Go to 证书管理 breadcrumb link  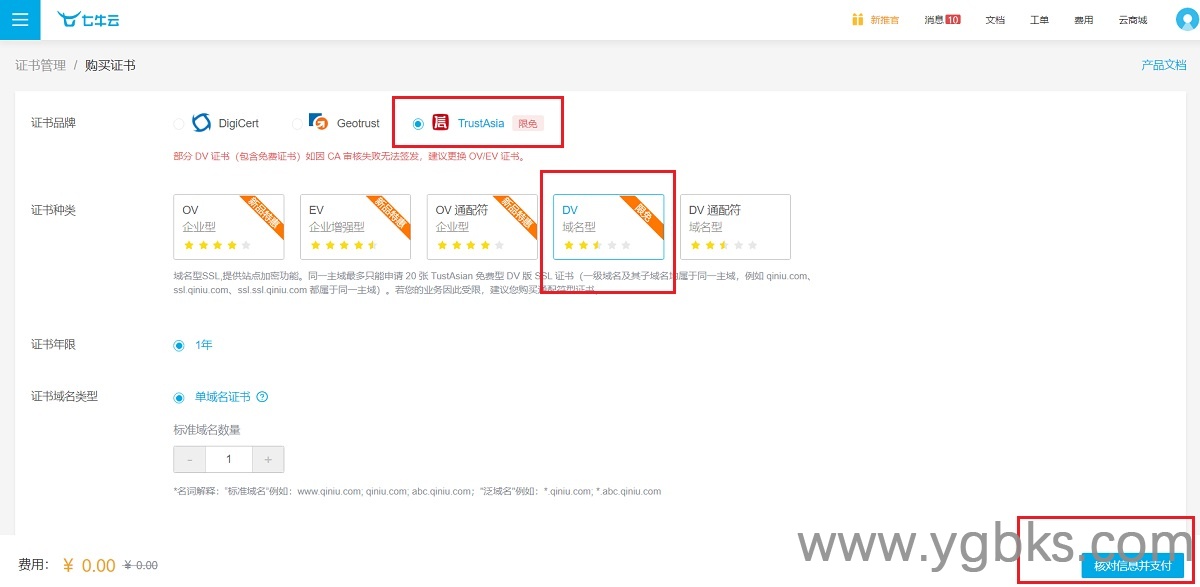(x=40, y=65)
